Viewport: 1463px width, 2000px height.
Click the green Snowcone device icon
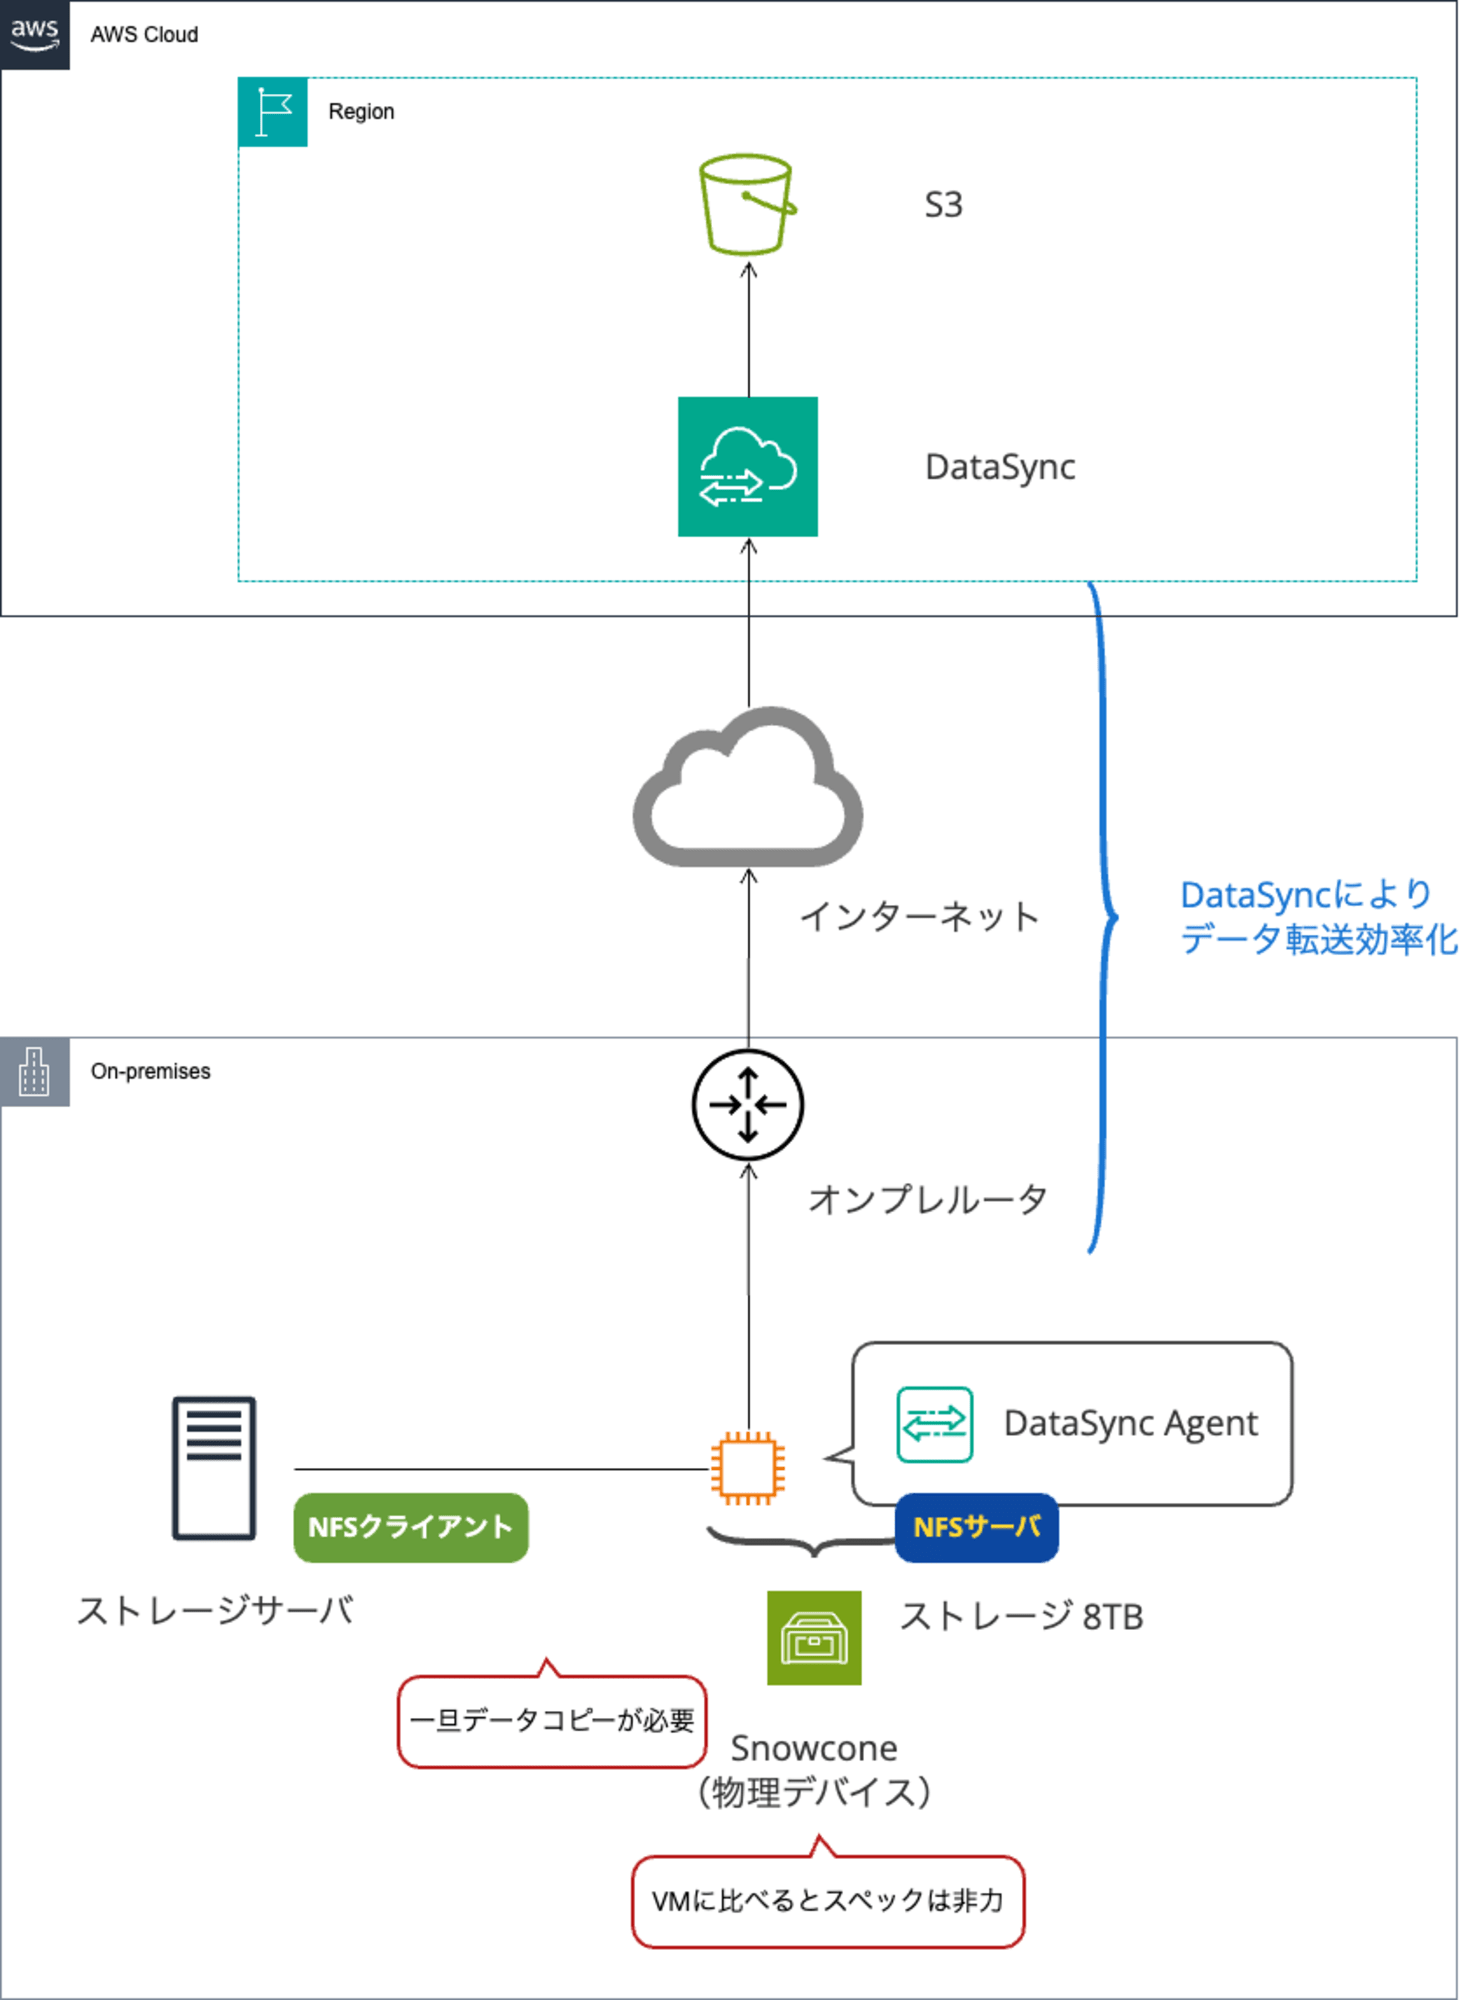coord(814,1638)
